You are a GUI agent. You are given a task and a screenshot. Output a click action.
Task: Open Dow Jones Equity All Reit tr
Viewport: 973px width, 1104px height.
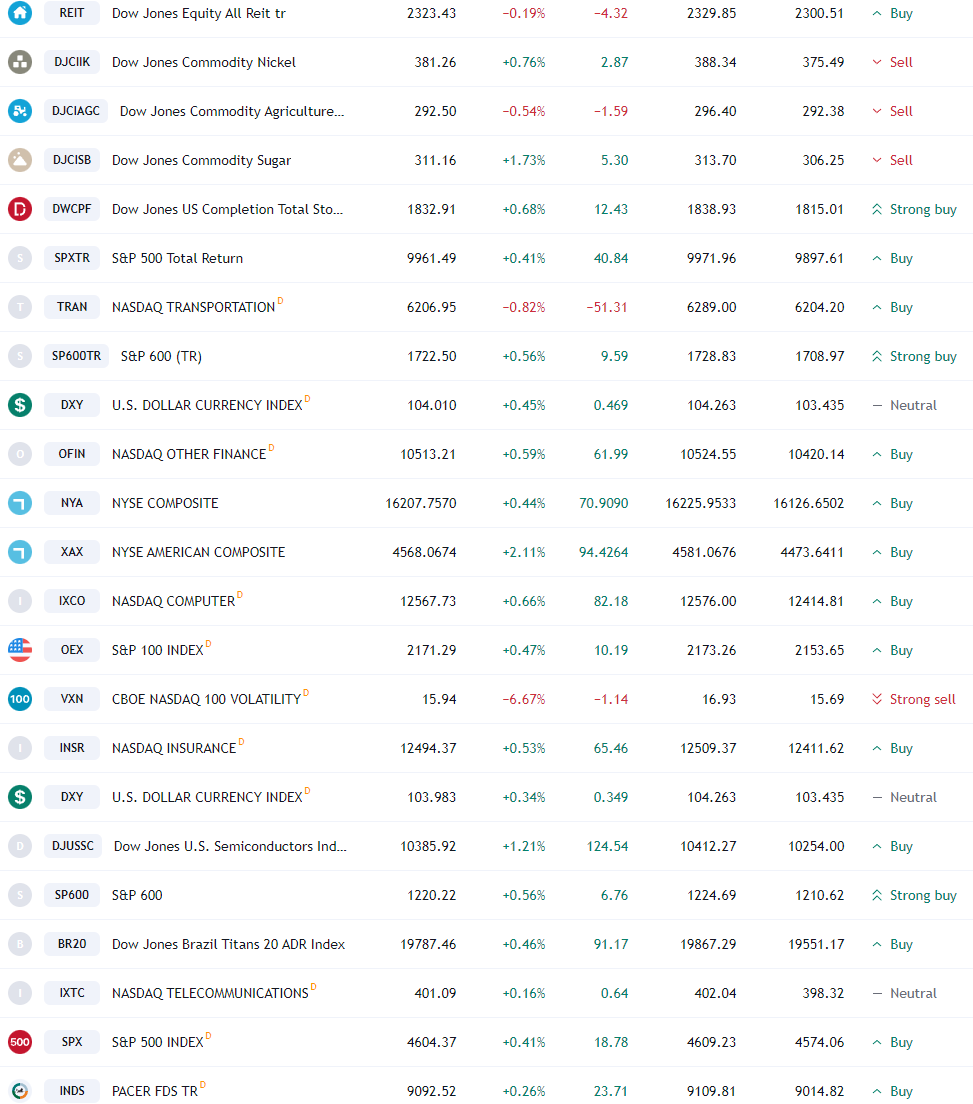[x=199, y=13]
